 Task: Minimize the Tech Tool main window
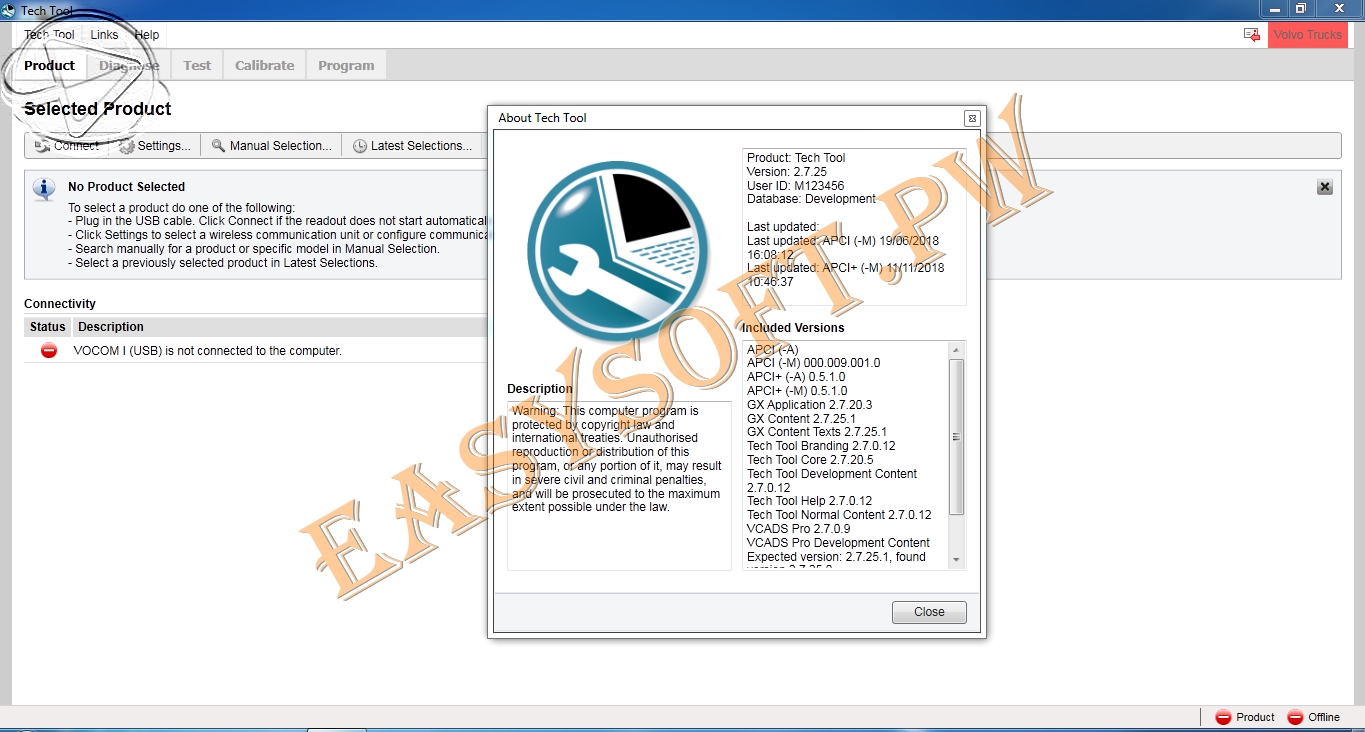(1274, 9)
